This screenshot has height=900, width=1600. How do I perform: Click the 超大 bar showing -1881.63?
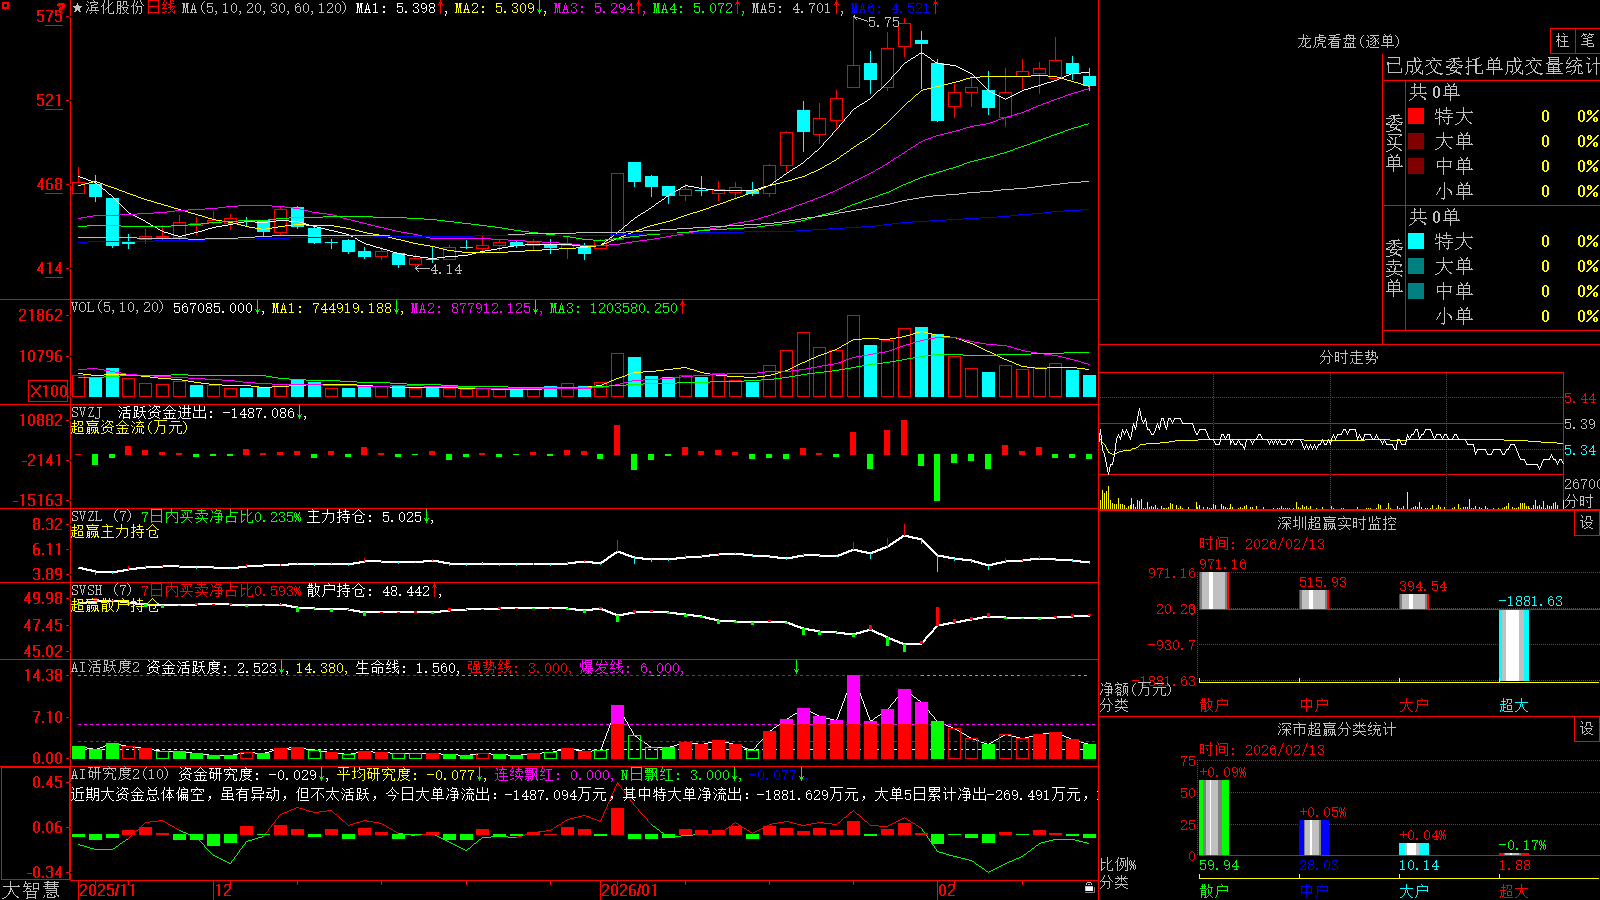tap(1513, 645)
